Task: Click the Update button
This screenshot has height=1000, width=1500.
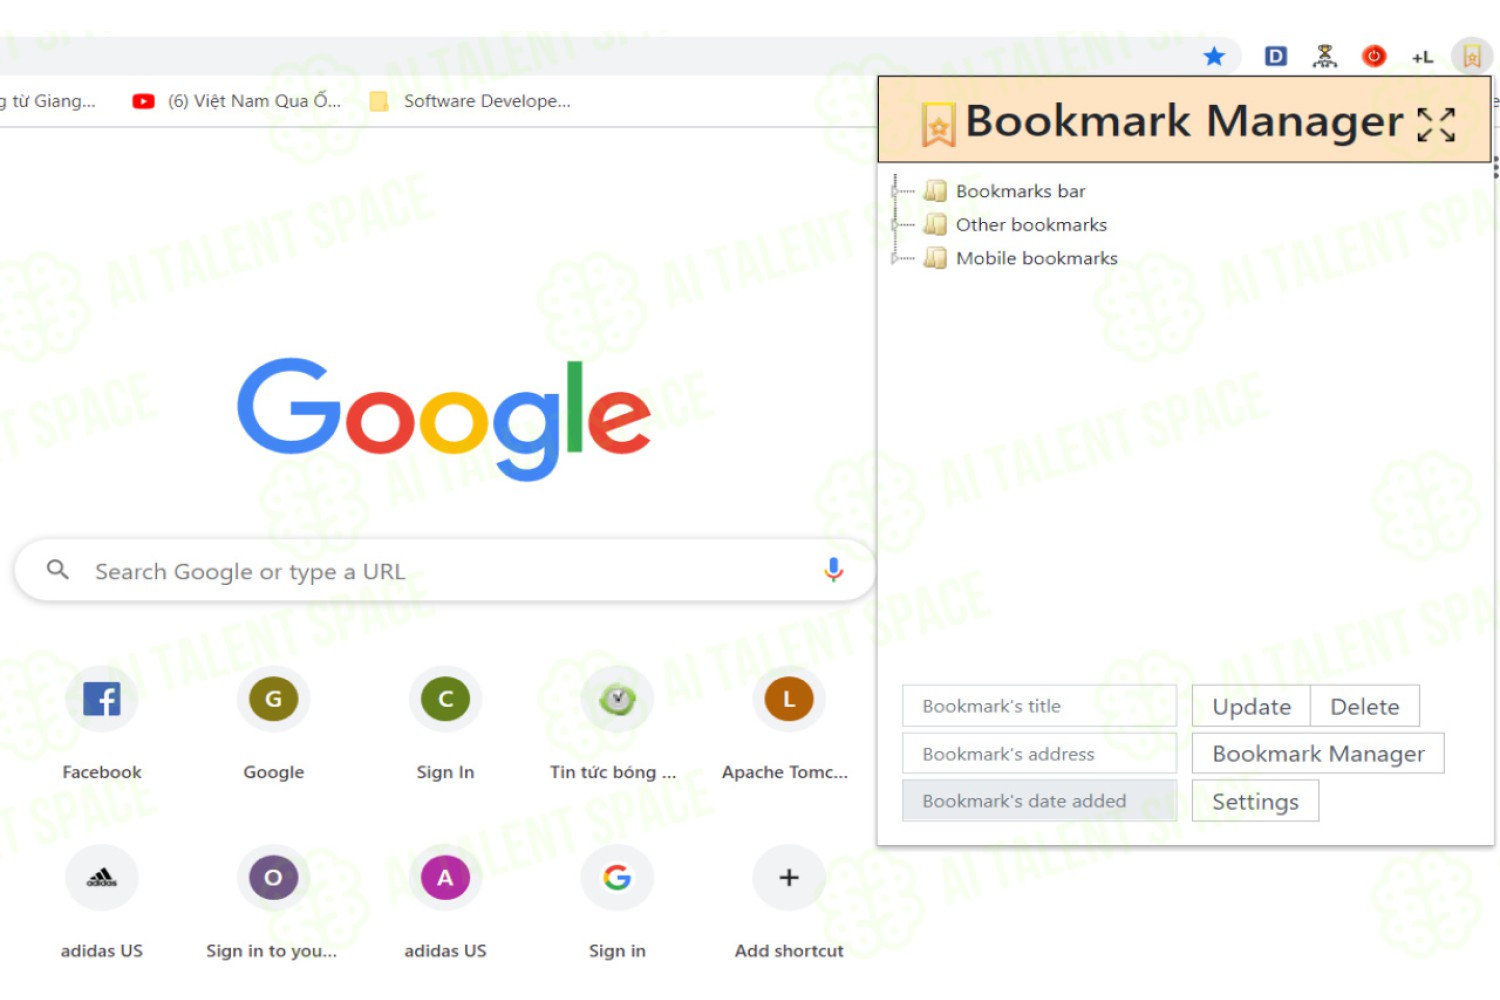Action: click(1251, 706)
